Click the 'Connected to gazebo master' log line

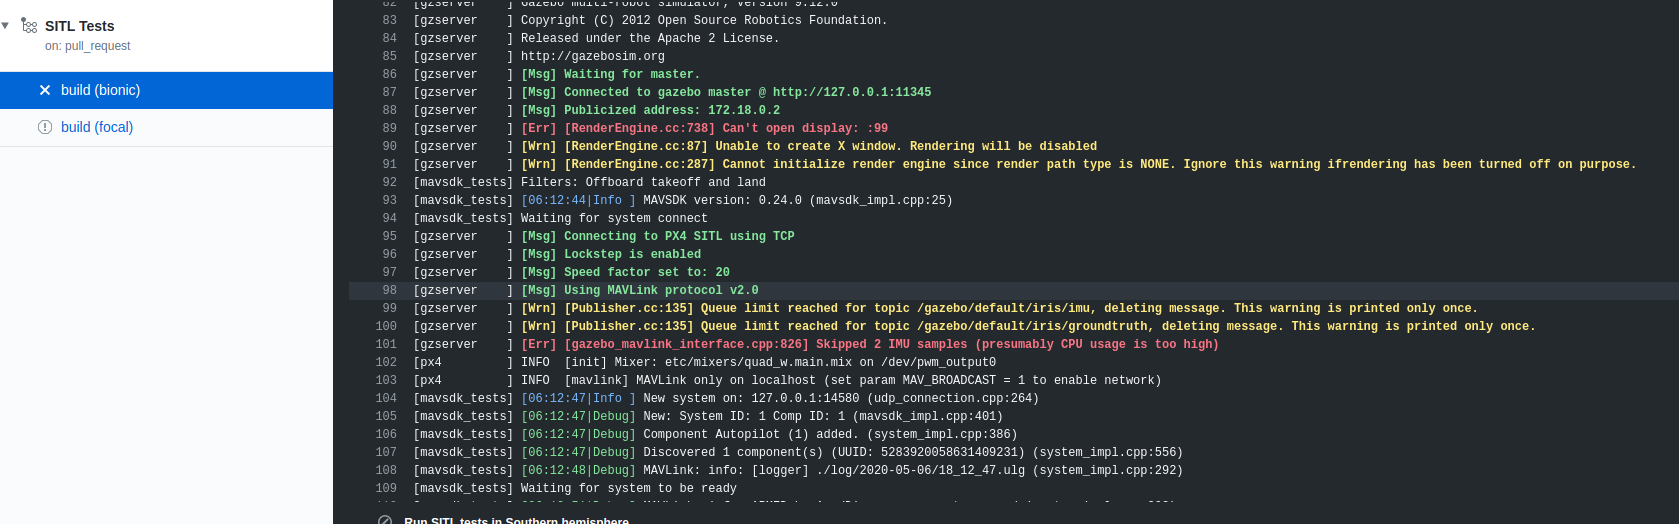coord(1014,92)
